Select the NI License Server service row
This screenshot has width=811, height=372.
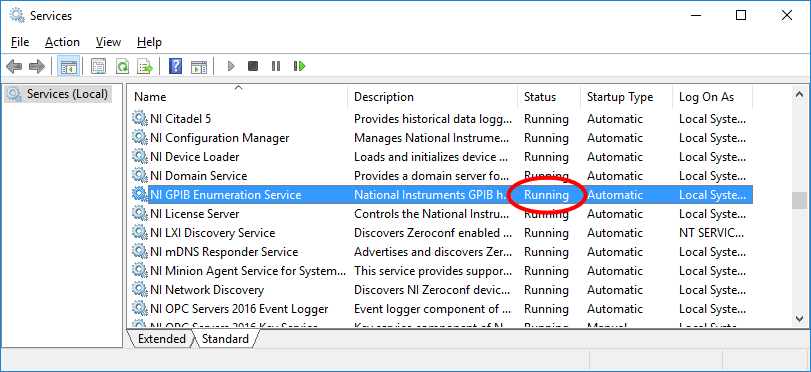(440, 214)
